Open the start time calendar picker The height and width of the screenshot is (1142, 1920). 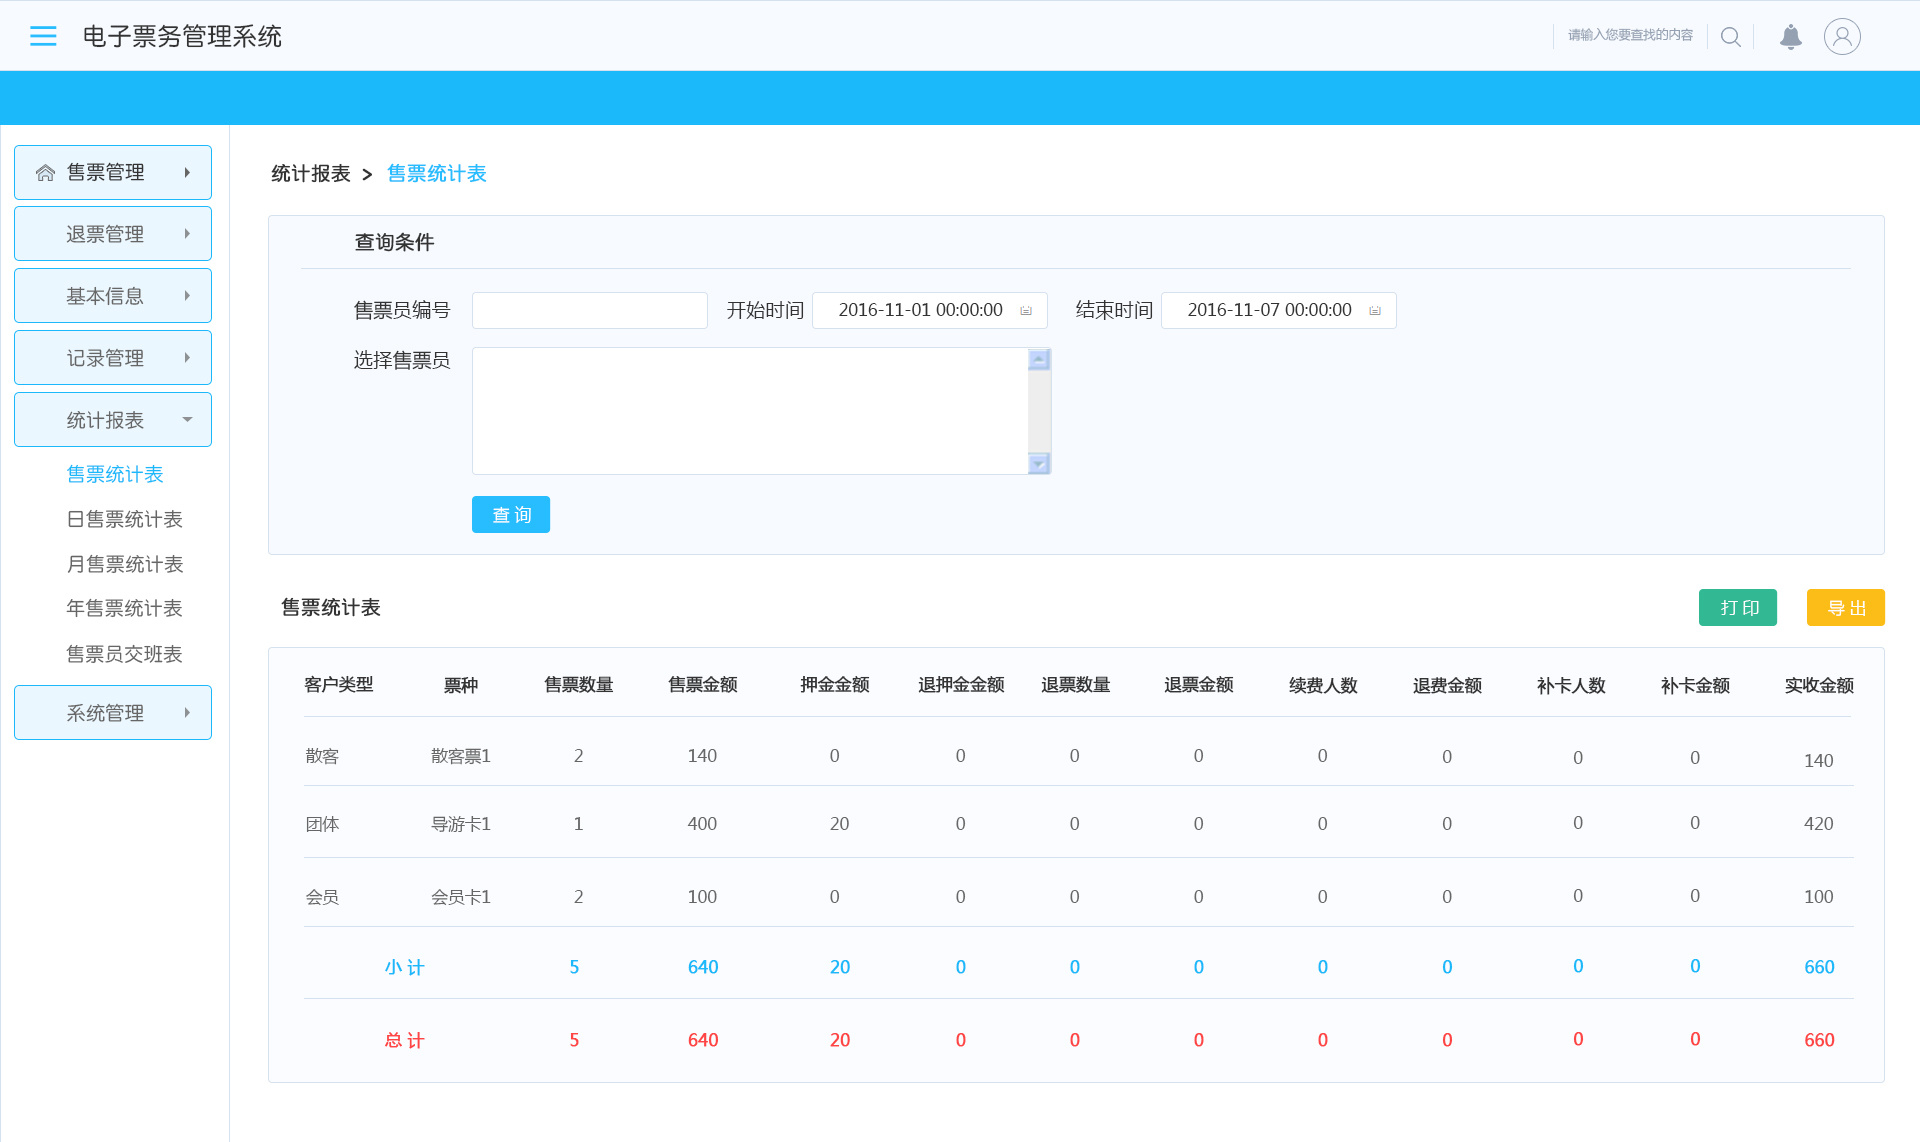coord(1027,310)
